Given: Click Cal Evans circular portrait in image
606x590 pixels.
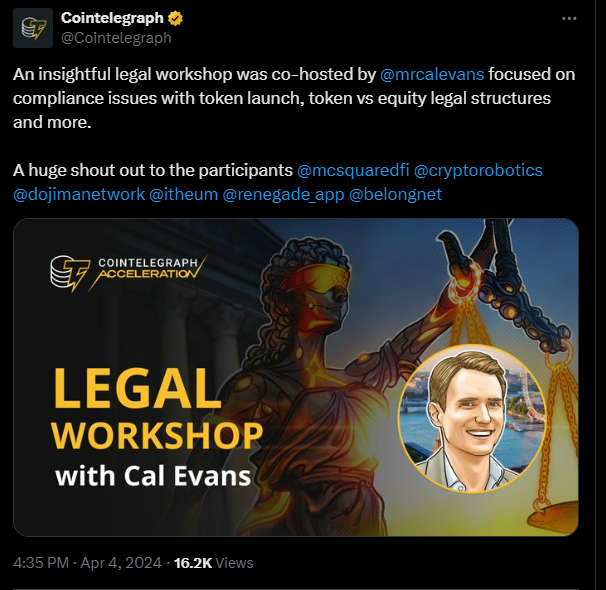Looking at the screenshot, I should click(472, 418).
